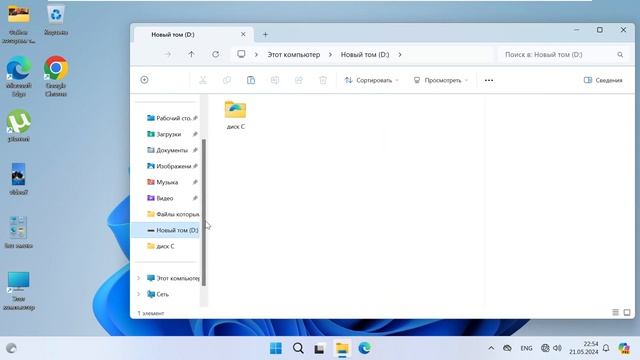Go up one folder with the up arrow
The height and width of the screenshot is (360, 640).
pyautogui.click(x=191, y=54)
